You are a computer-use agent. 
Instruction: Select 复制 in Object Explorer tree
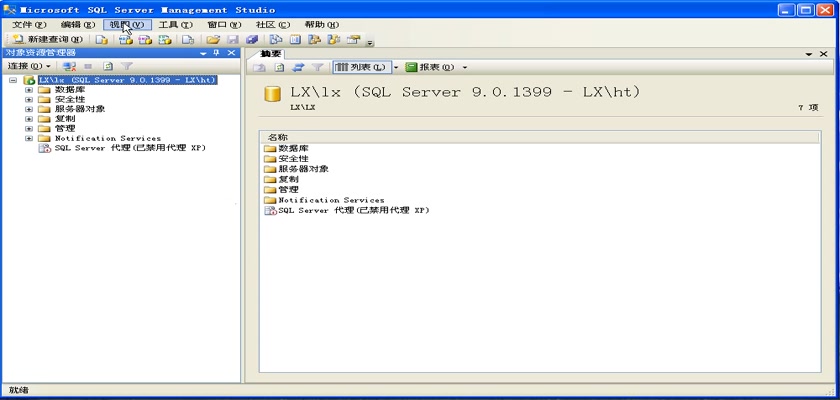click(x=65, y=119)
